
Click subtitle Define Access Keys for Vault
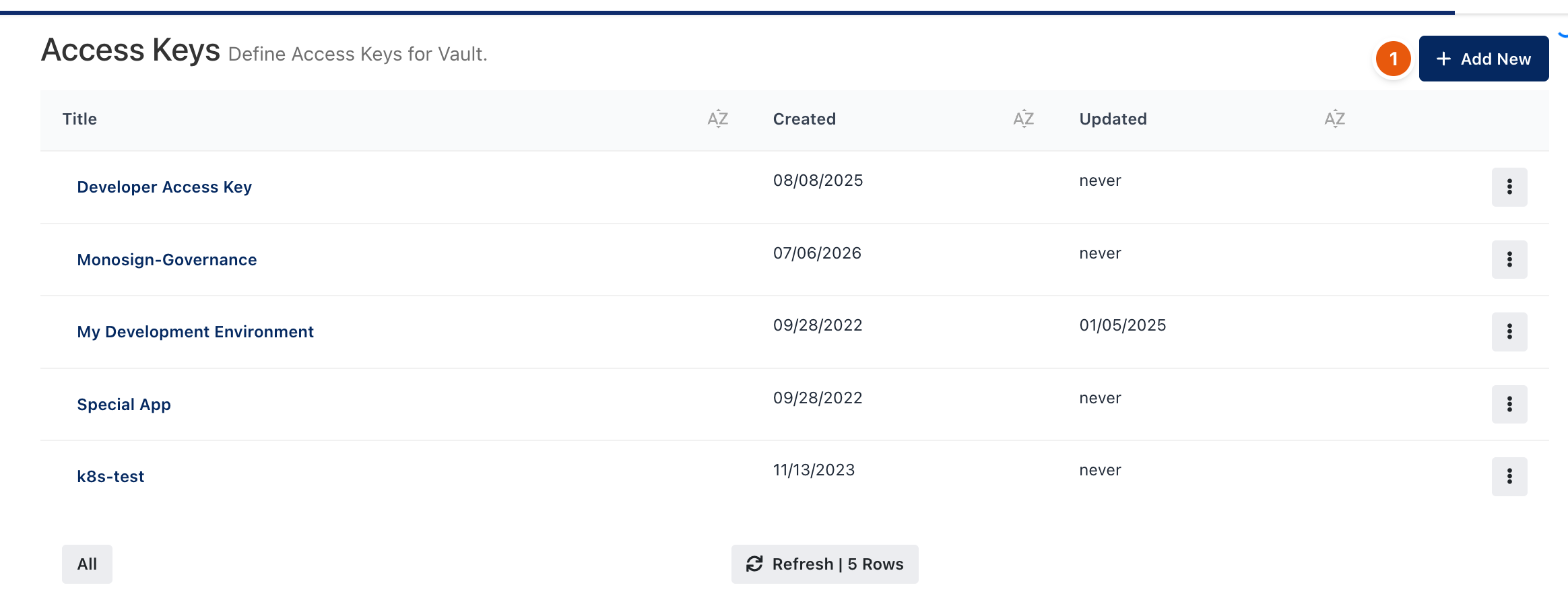coord(358,54)
